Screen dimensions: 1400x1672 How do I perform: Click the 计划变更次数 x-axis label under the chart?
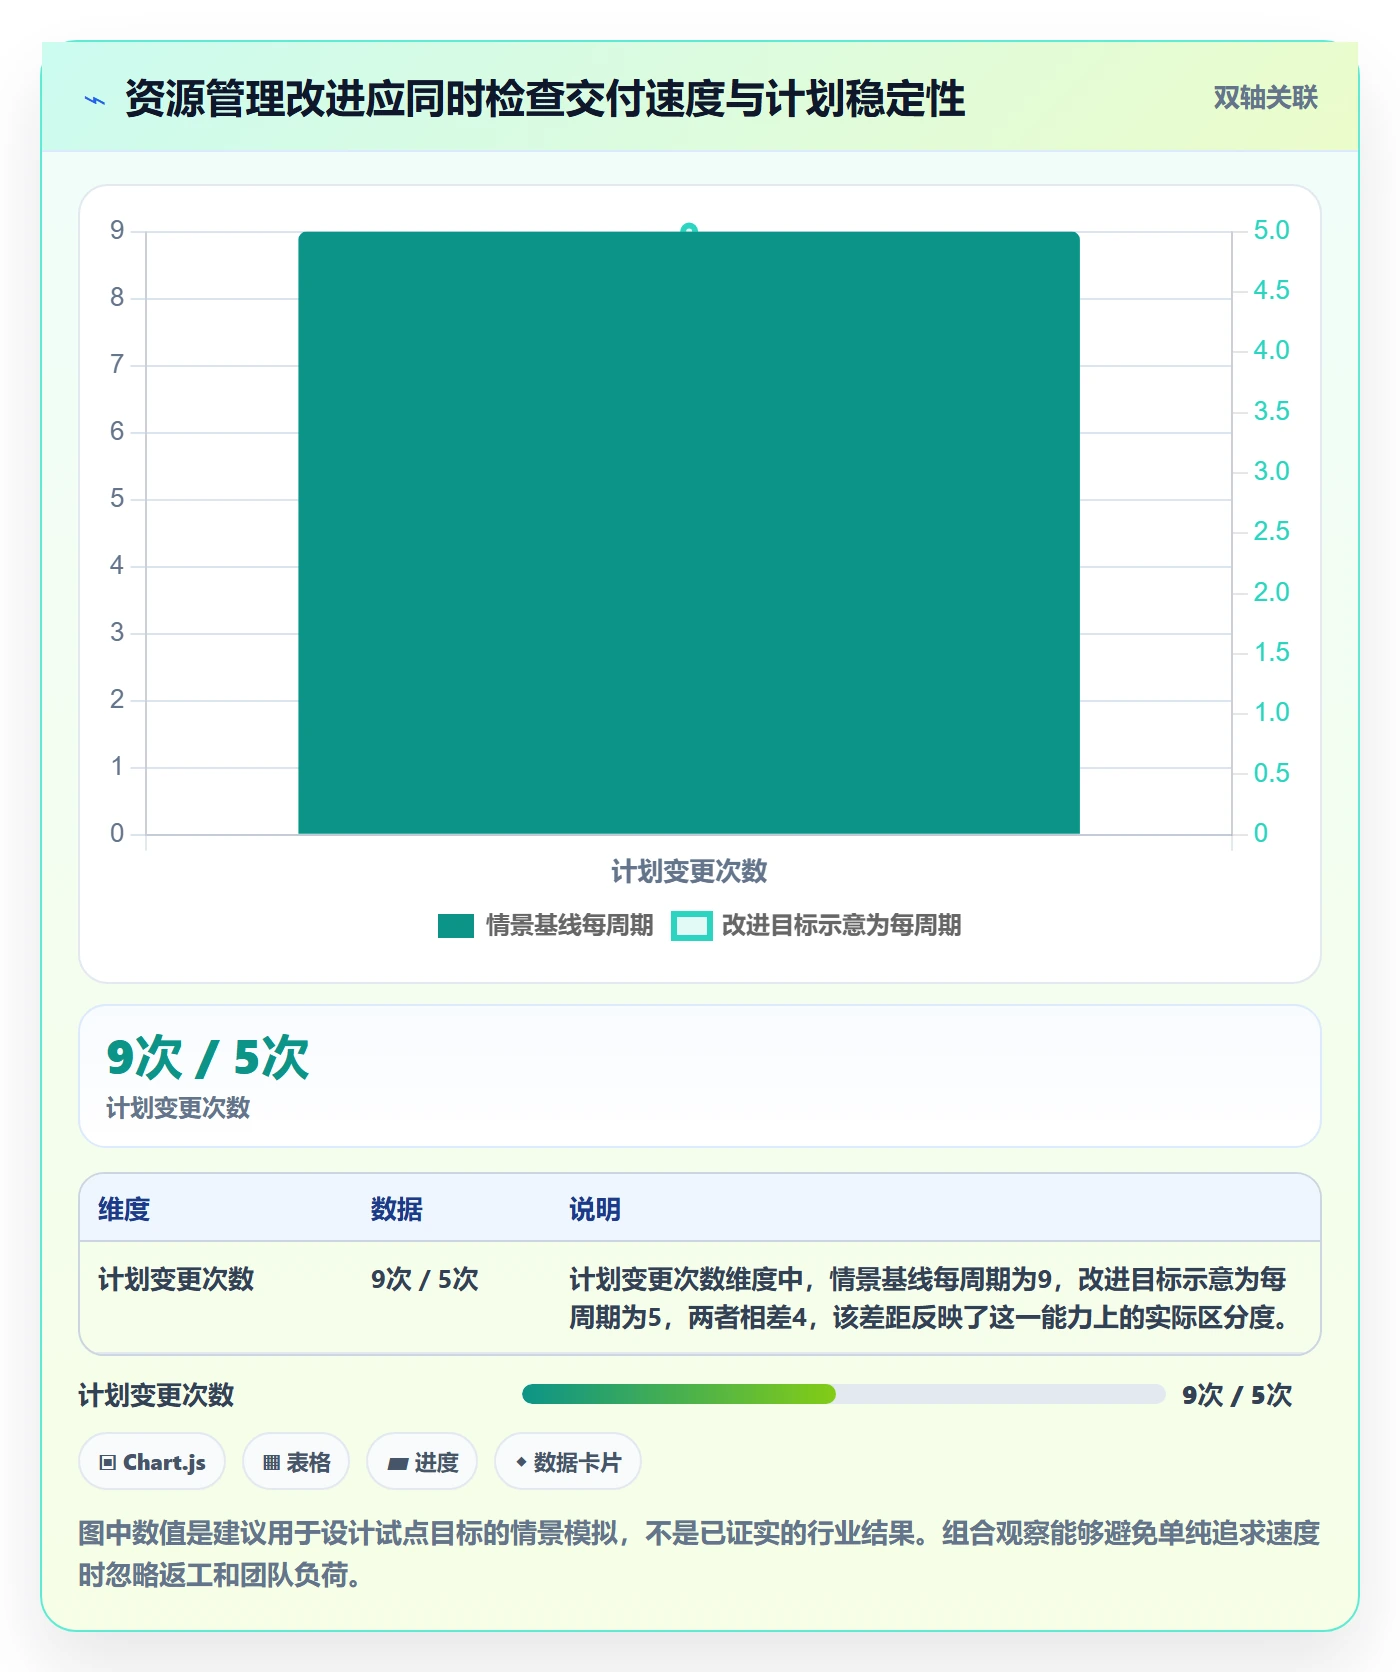[689, 871]
